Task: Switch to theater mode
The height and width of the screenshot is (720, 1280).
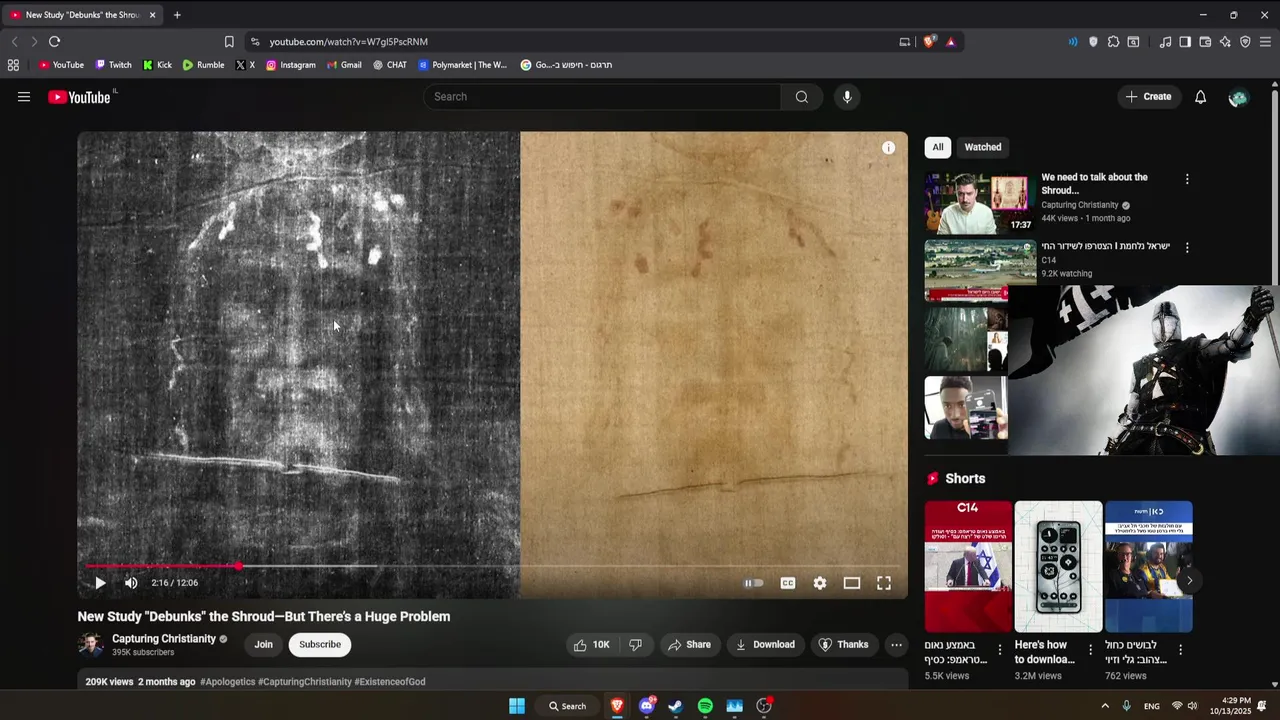Action: (852, 583)
